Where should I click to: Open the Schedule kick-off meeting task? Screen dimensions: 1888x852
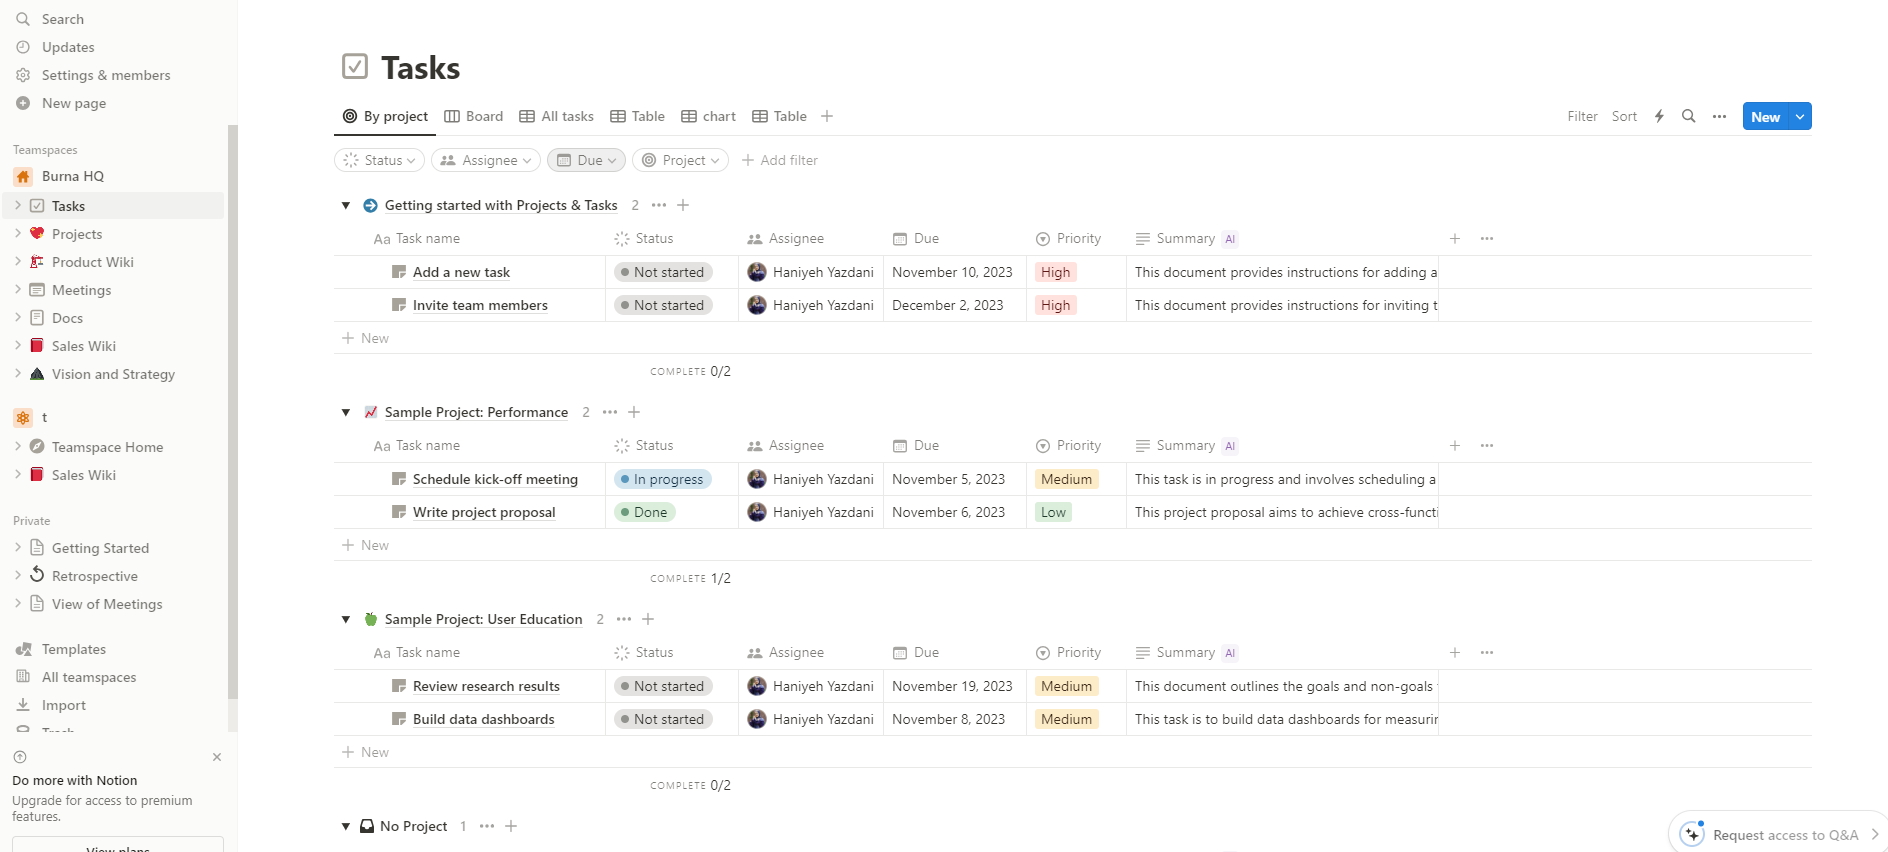click(495, 479)
